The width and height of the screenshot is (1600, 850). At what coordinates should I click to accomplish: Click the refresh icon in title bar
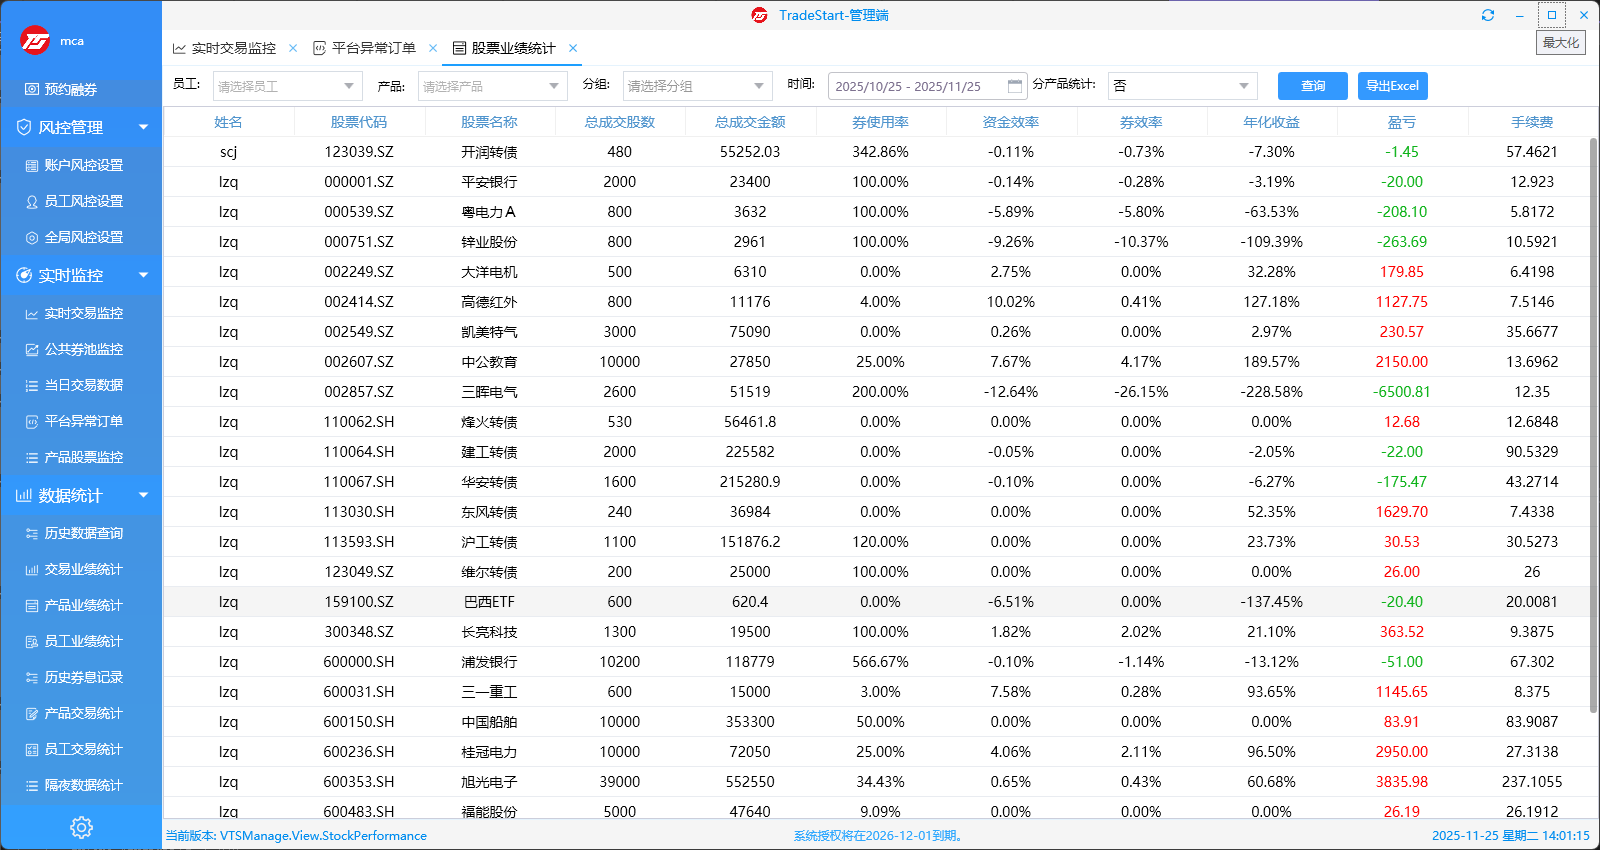click(1488, 15)
